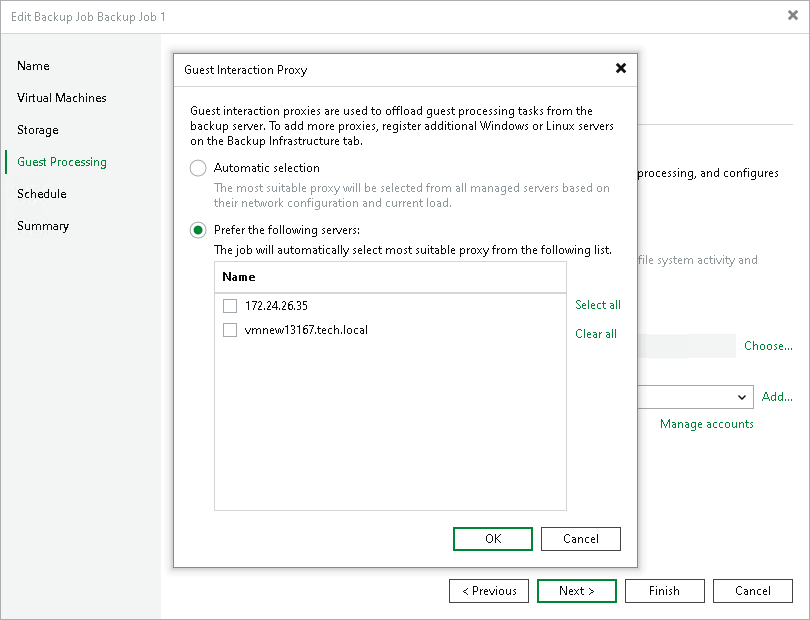
Task: Go to the Schedule step
Action: pos(41,193)
